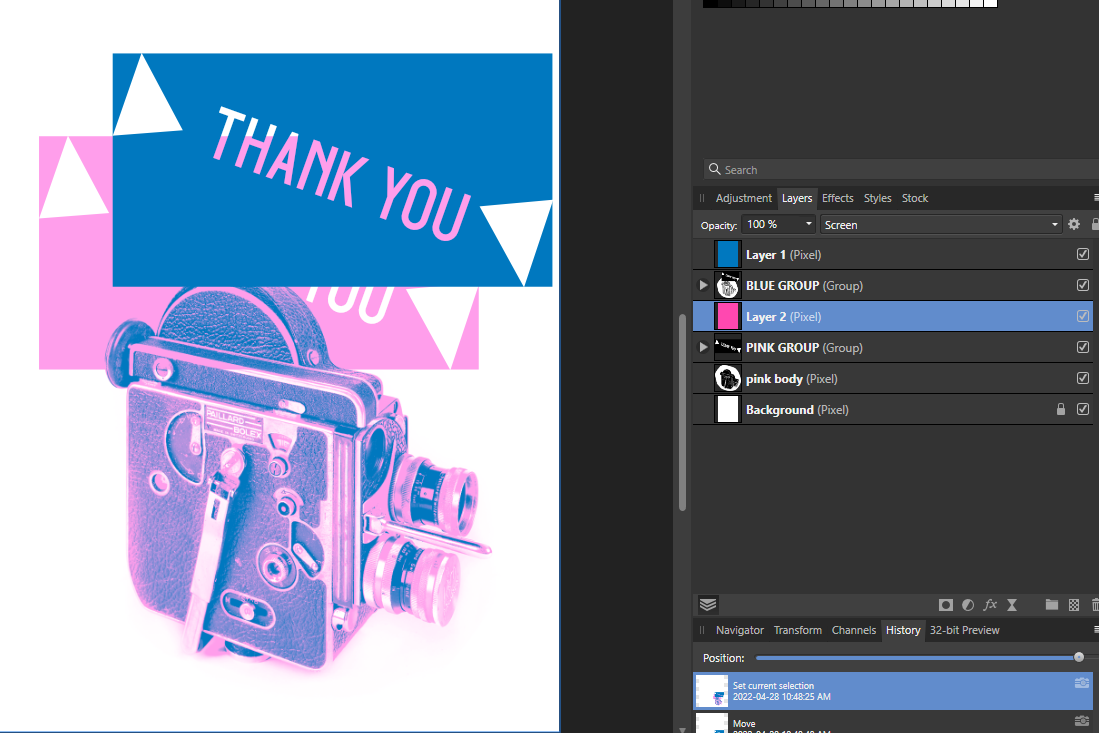Save snapshot for Set current selection step
1099x733 pixels.
1081,683
